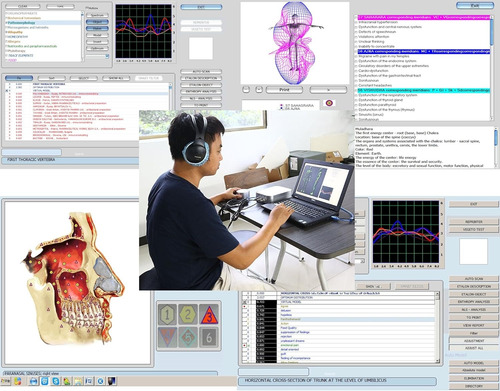The width and height of the screenshot is (500, 391).
Task: Tick the Inability to concentrate checkbox
Action: (x=356, y=46)
